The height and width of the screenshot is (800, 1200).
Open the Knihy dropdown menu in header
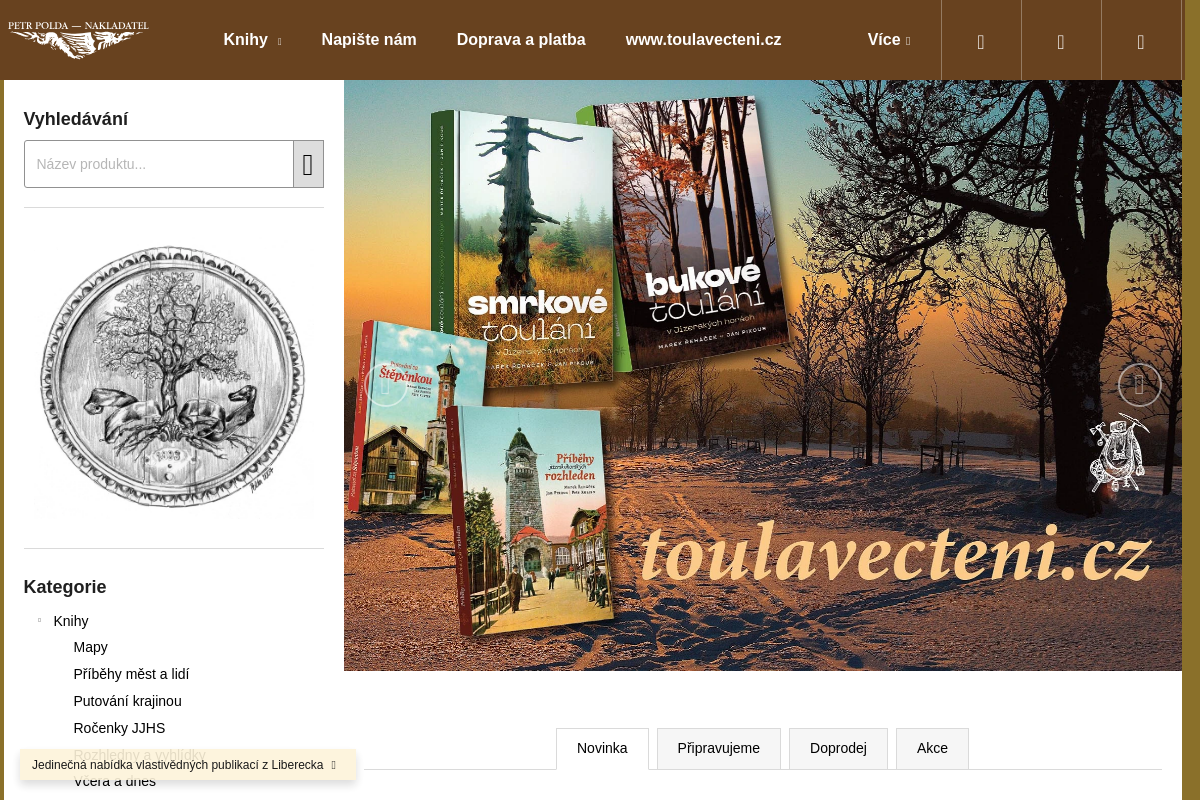[x=252, y=40]
